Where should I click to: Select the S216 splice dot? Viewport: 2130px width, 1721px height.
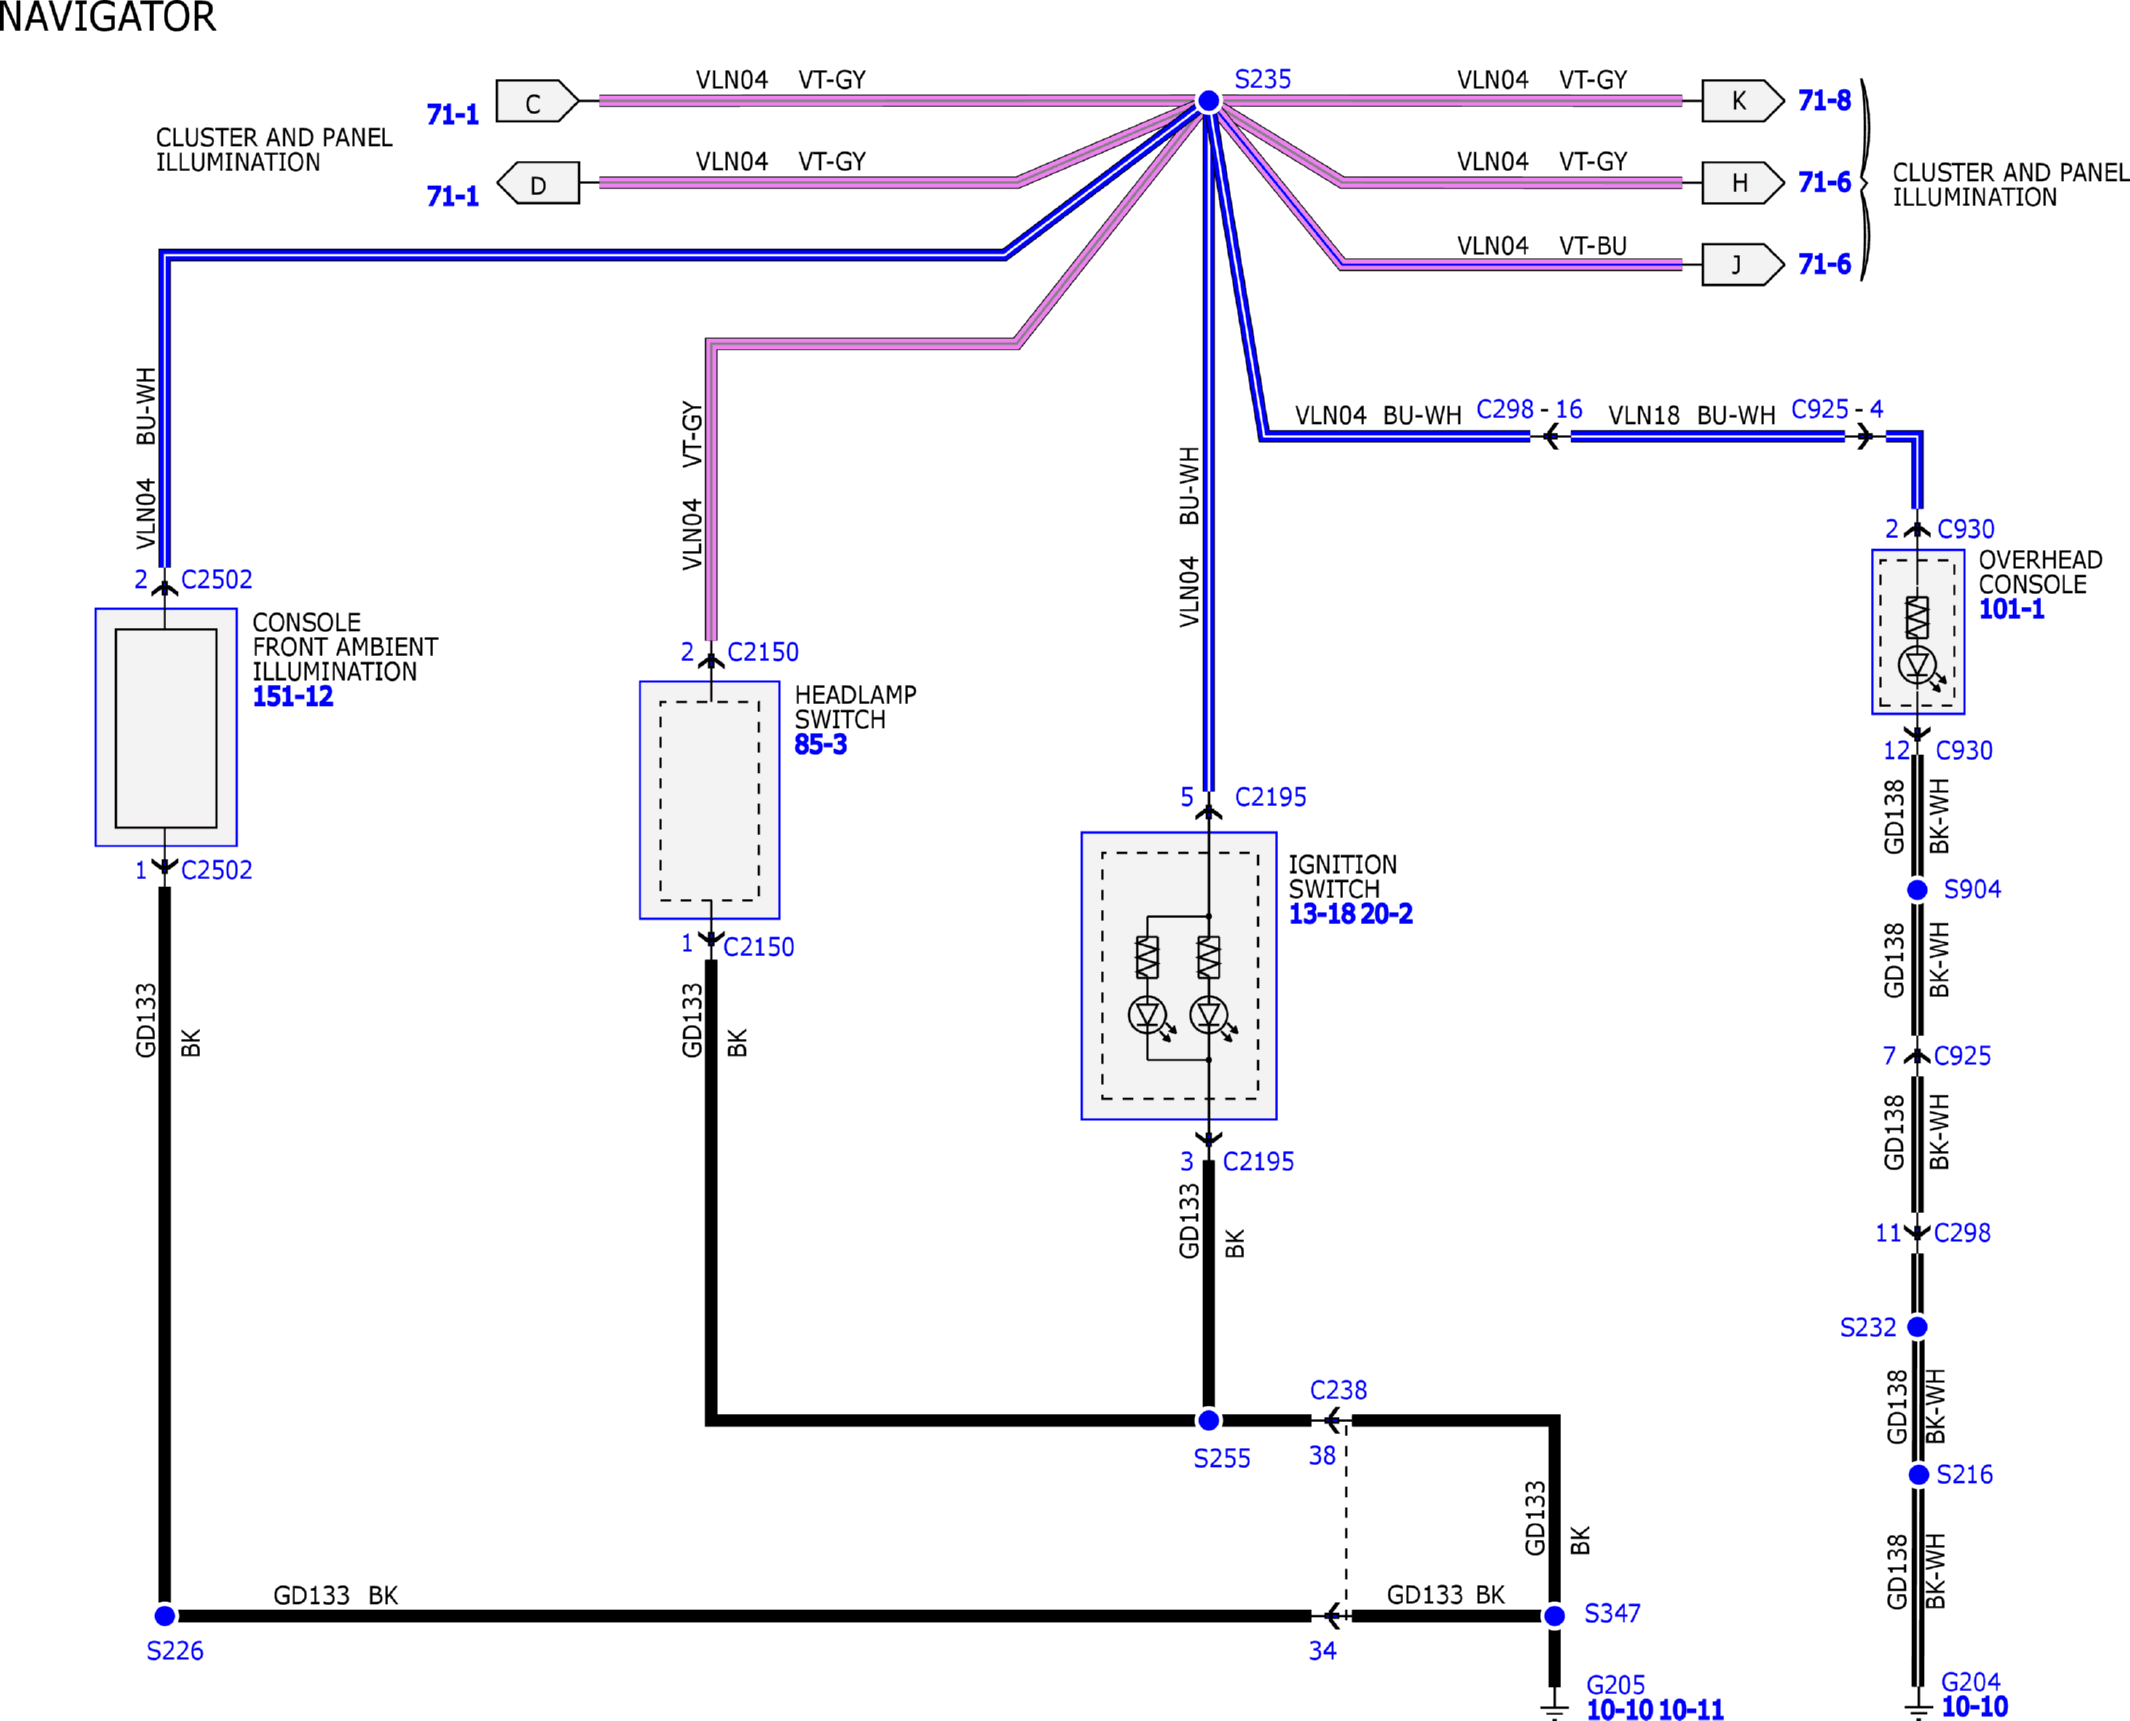pos(1918,1475)
